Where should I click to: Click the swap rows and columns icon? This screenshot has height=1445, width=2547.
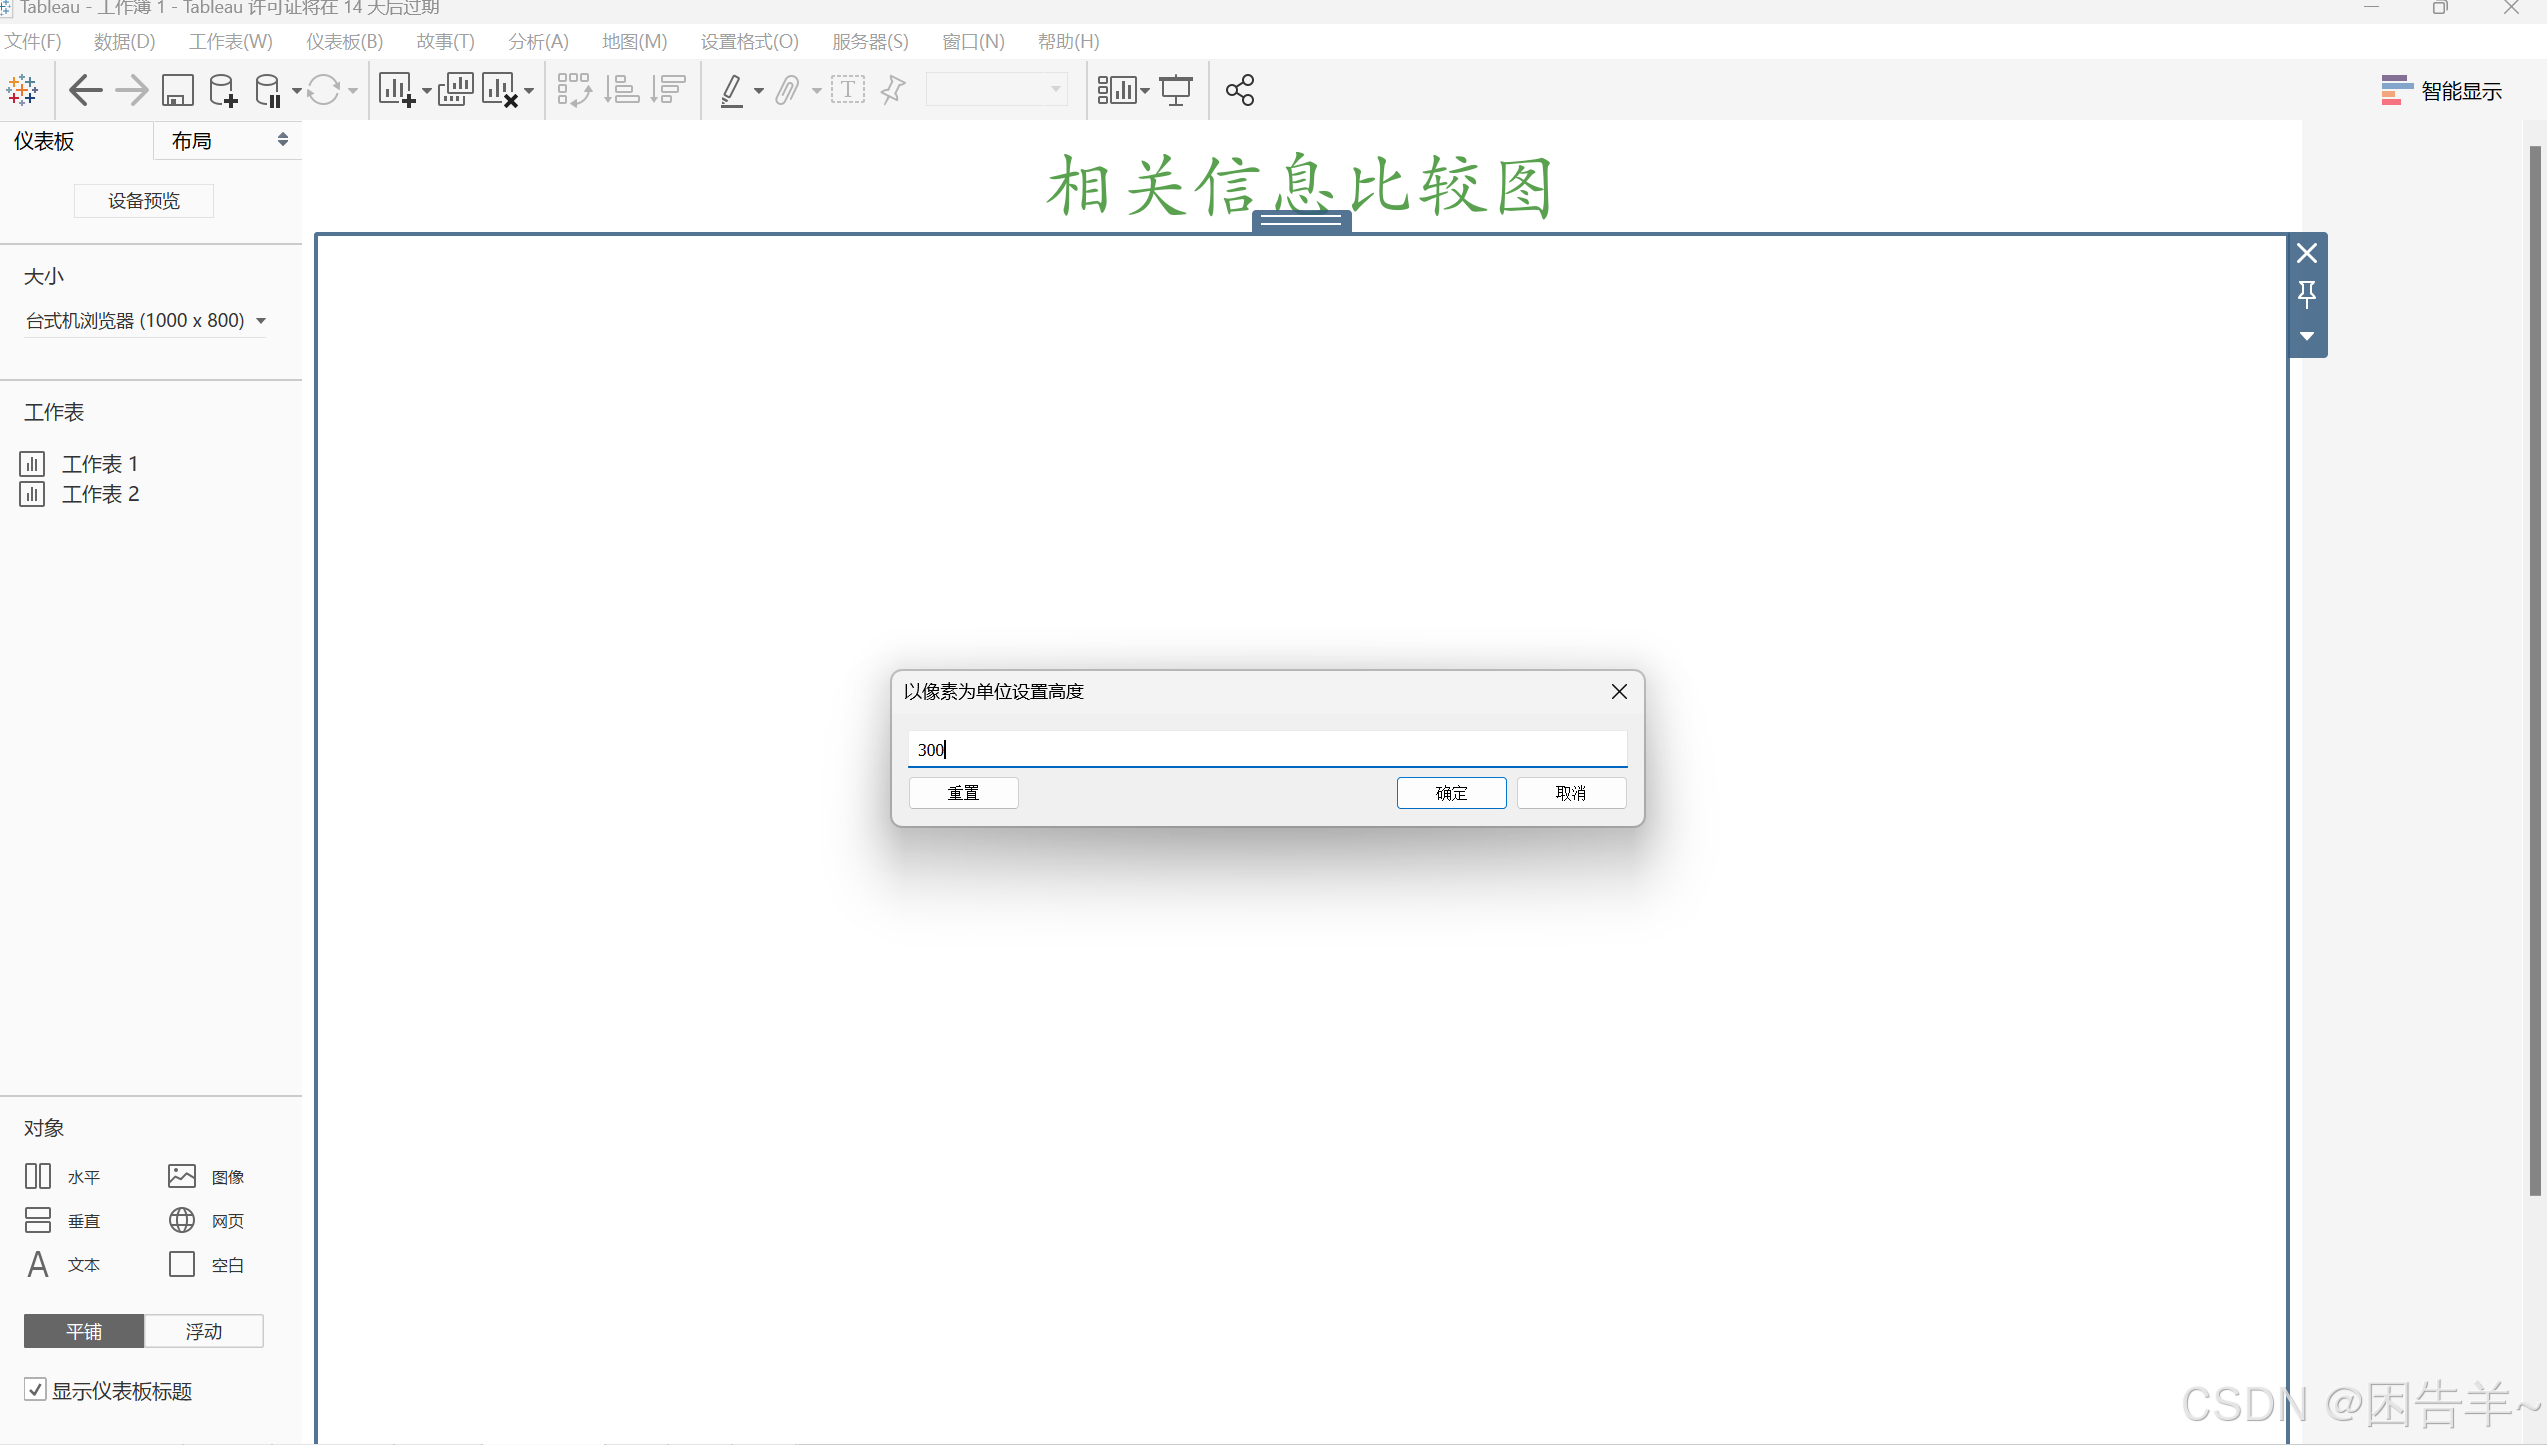click(x=574, y=90)
